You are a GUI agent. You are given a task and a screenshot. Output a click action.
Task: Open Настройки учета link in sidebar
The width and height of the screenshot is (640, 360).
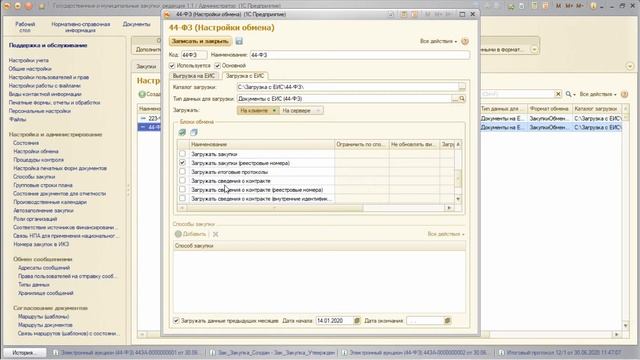(29, 60)
